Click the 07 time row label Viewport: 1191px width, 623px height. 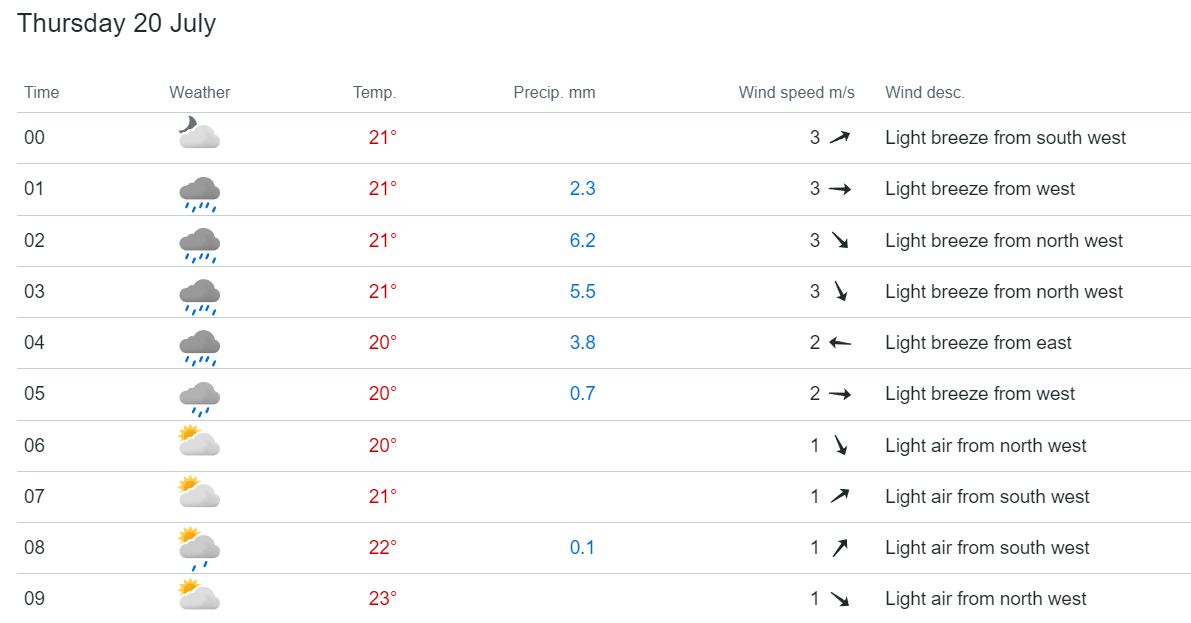coord(34,497)
